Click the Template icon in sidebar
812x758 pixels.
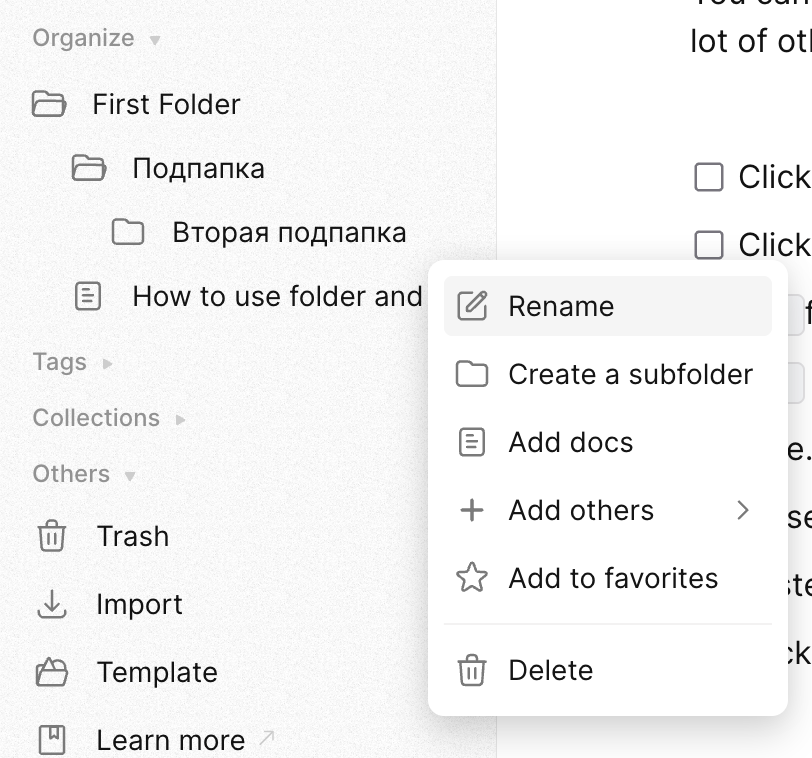click(51, 672)
